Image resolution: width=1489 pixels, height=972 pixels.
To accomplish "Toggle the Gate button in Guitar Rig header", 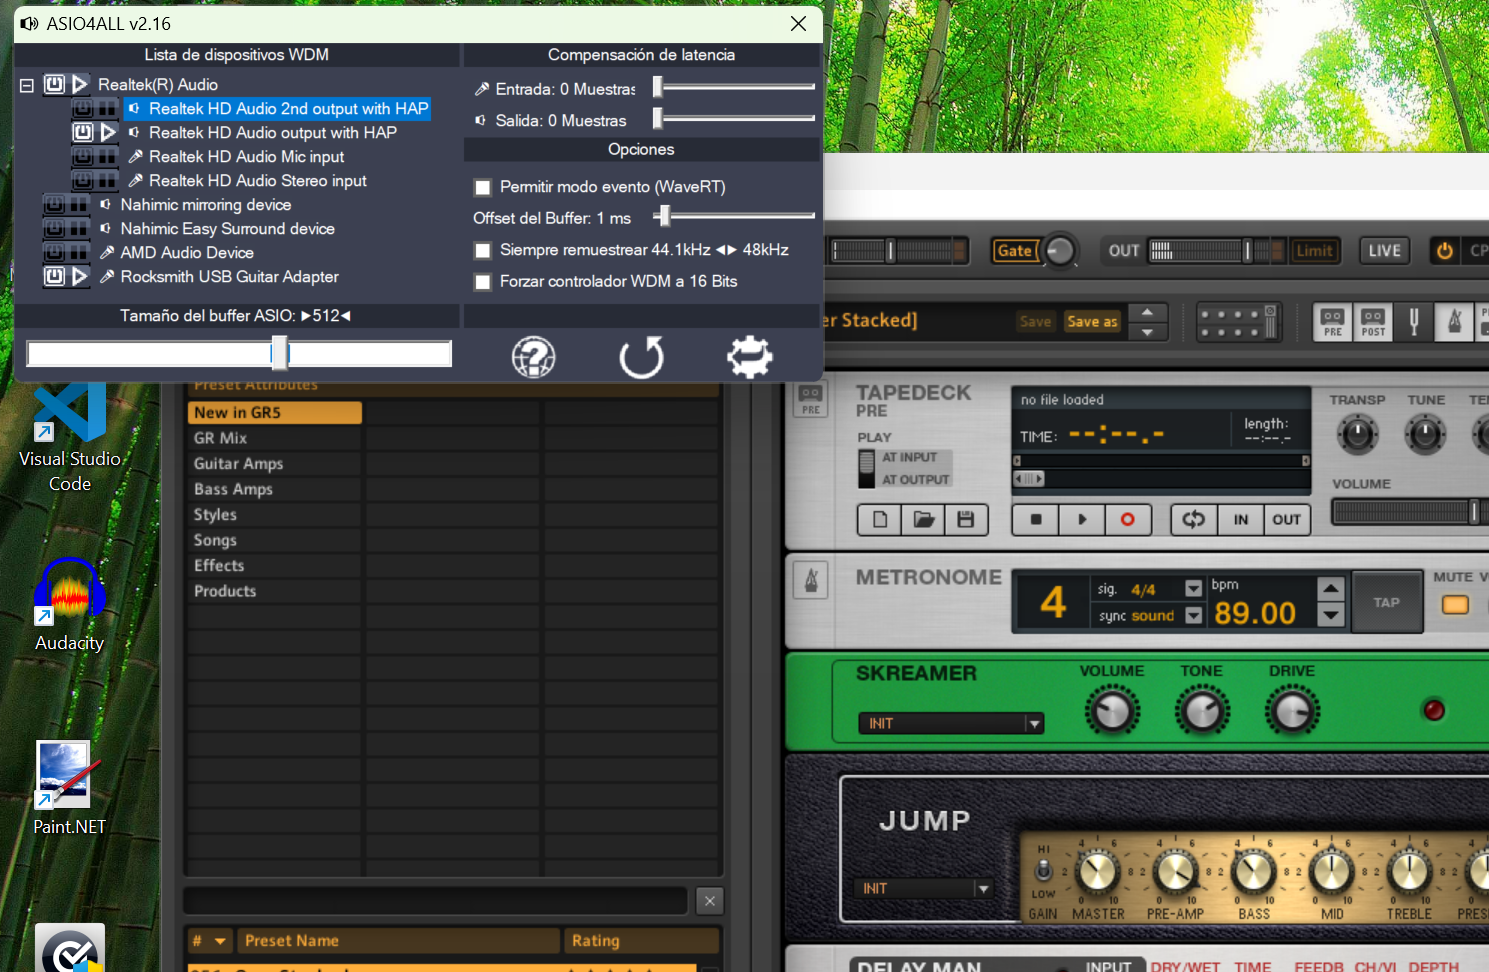I will [x=1014, y=251].
